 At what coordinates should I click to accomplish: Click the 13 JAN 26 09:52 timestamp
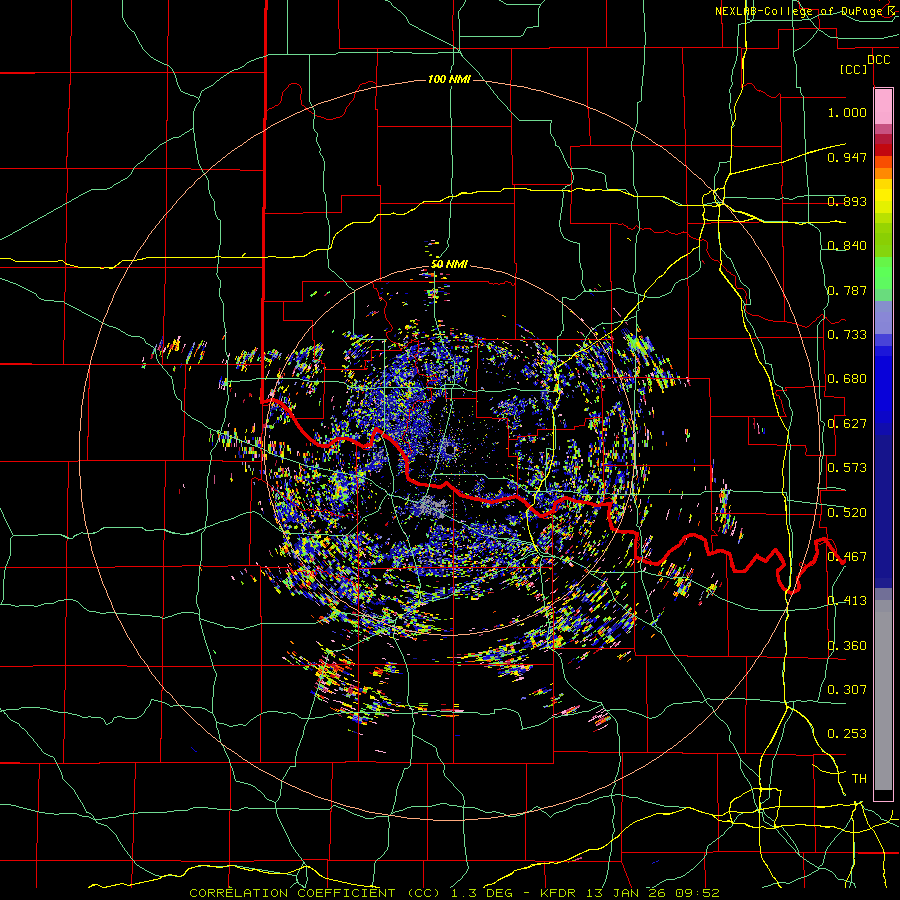click(653, 893)
